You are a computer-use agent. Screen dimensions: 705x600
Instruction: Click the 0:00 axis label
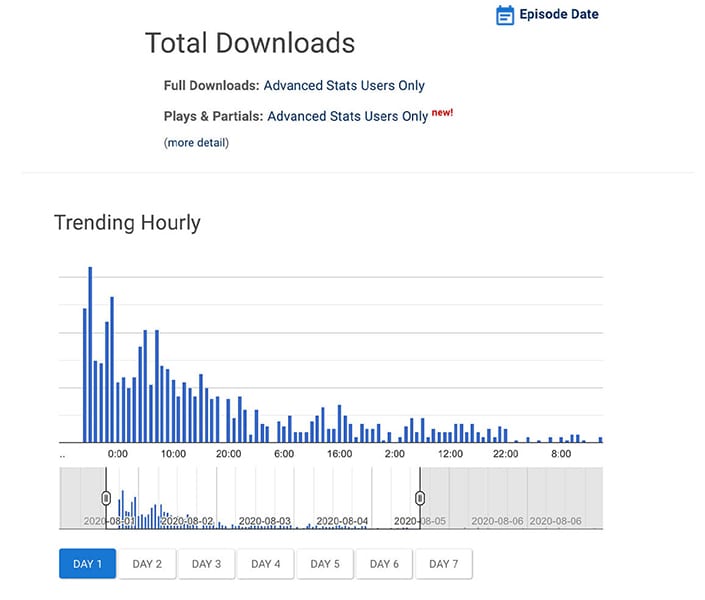tap(118, 454)
